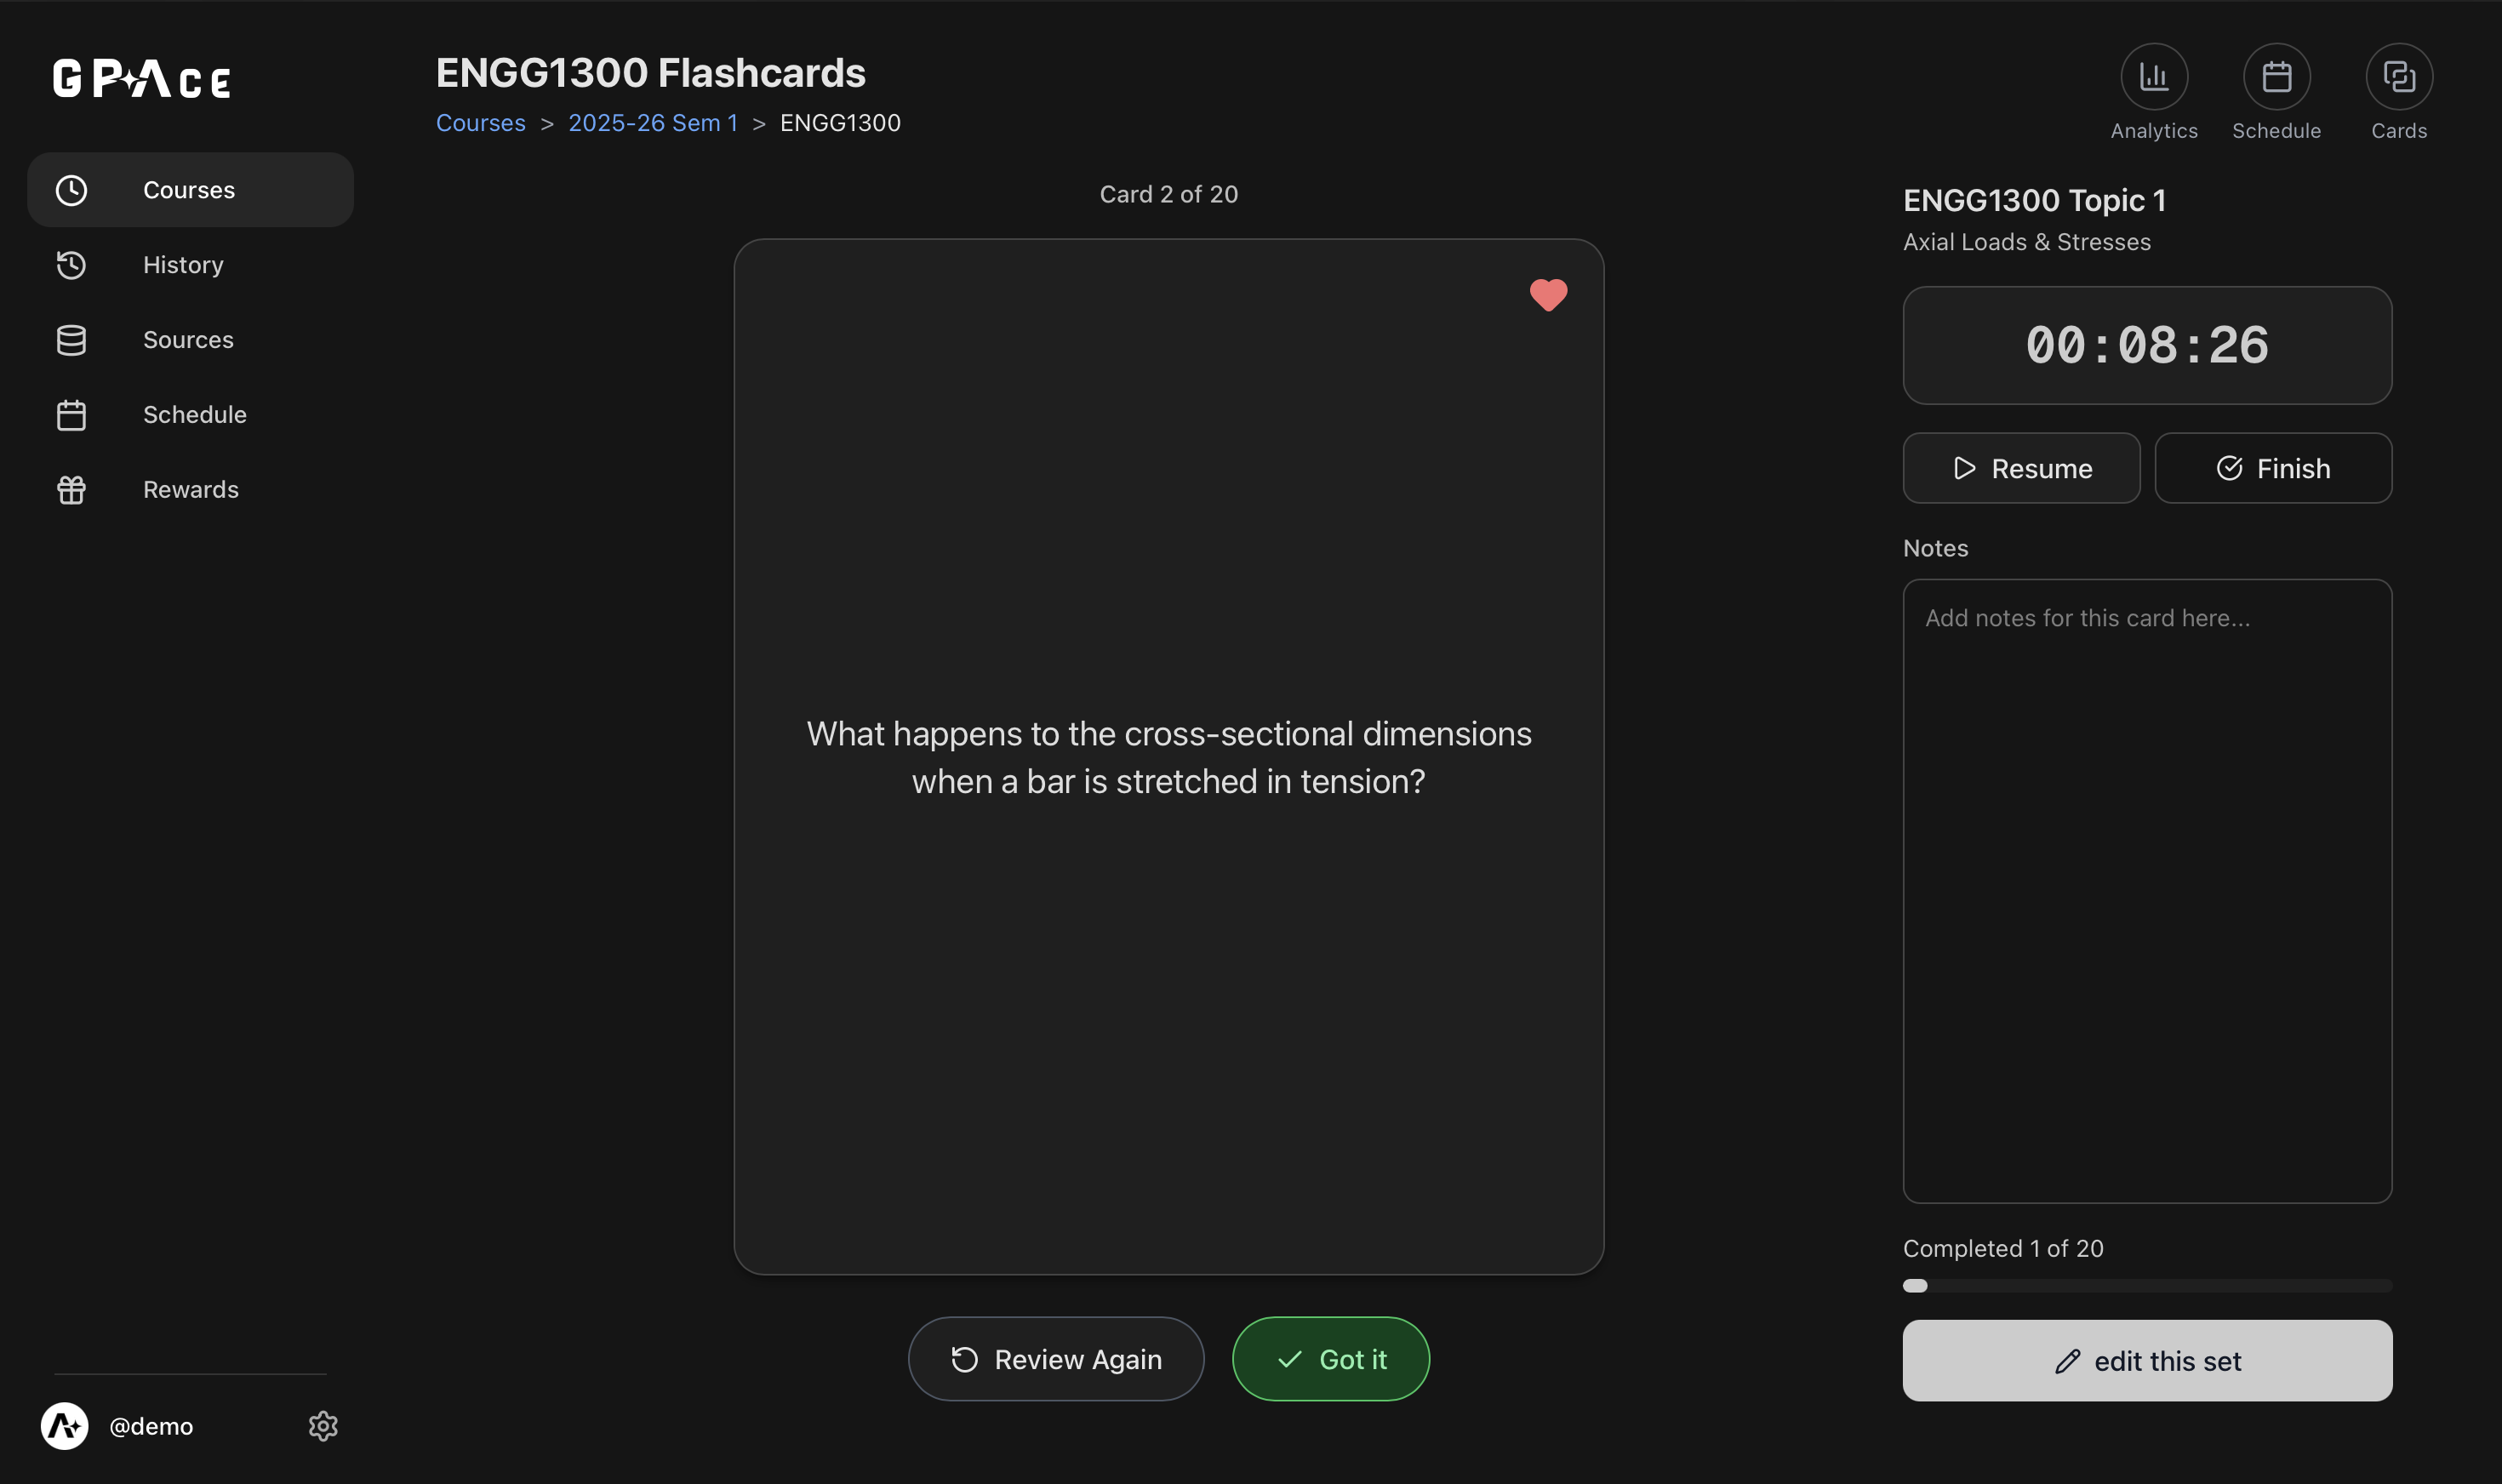Viewport: 2502px width, 1484px height.
Task: Toggle the heart favorite on the card
Action: tap(1548, 295)
